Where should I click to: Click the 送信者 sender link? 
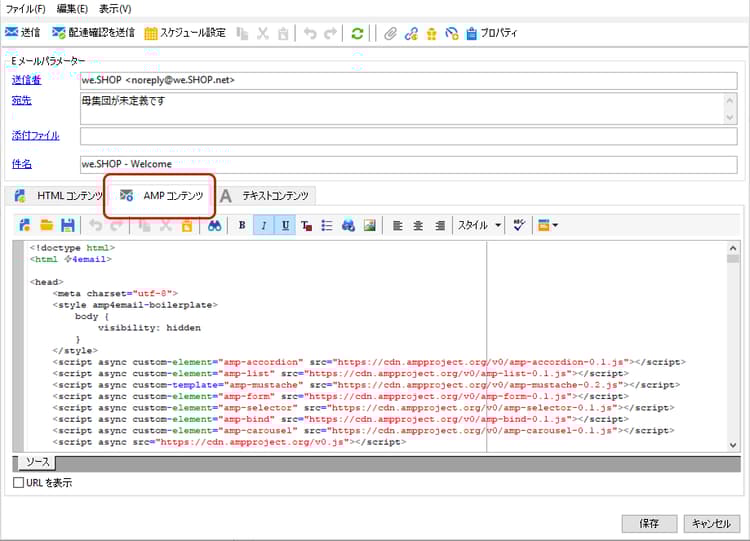[26, 80]
